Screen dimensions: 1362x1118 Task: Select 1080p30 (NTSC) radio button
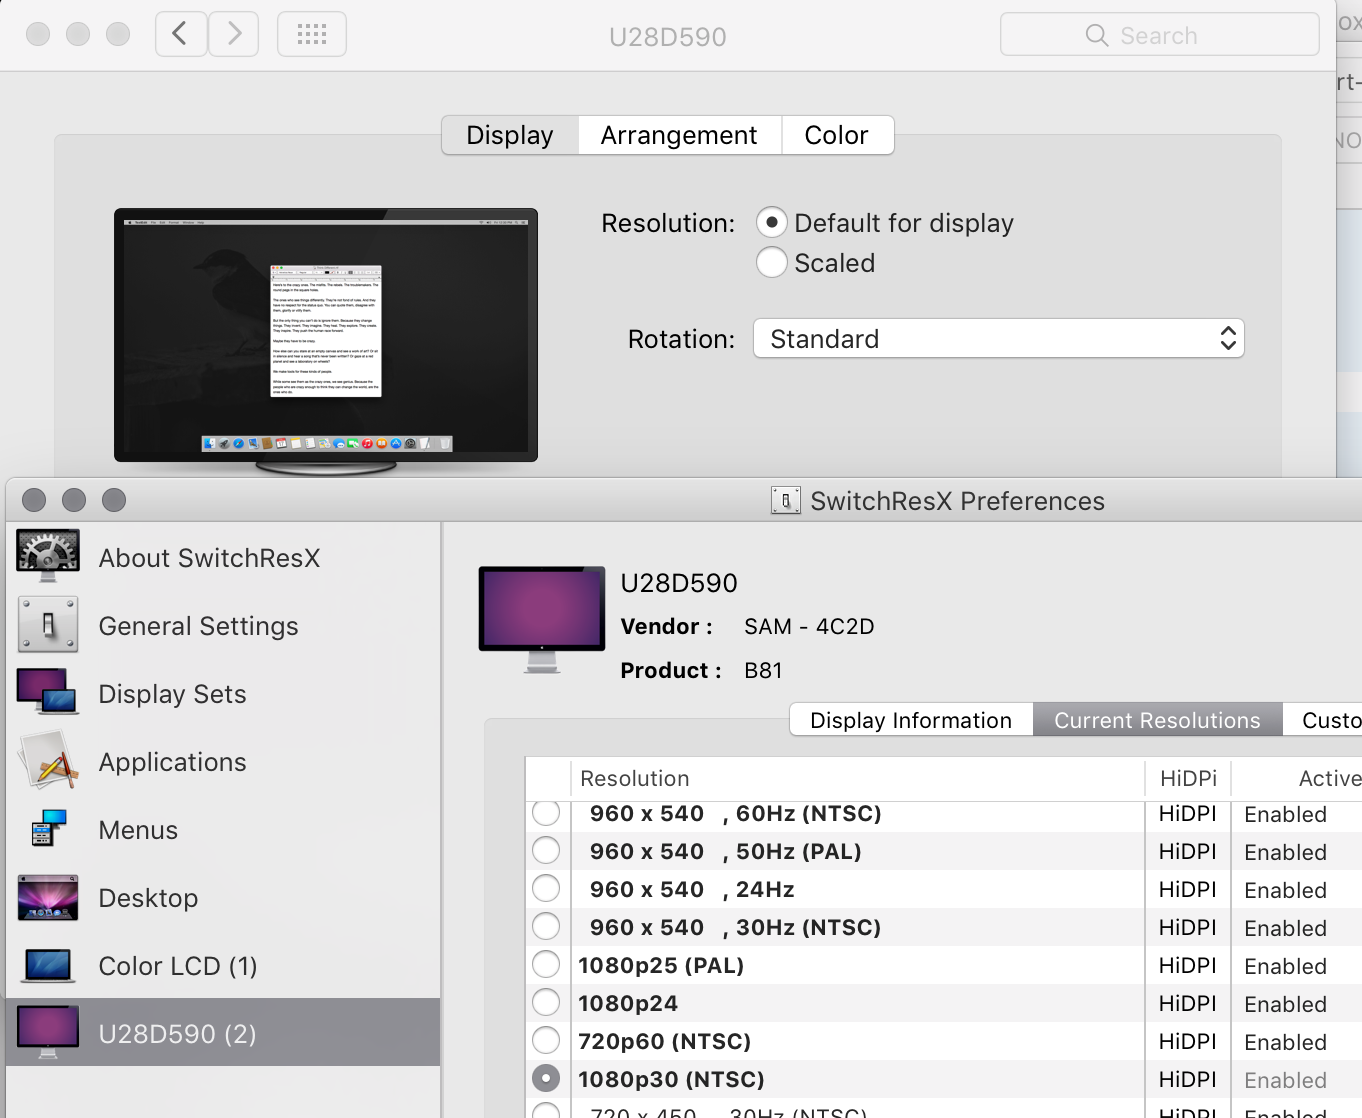point(546,1079)
